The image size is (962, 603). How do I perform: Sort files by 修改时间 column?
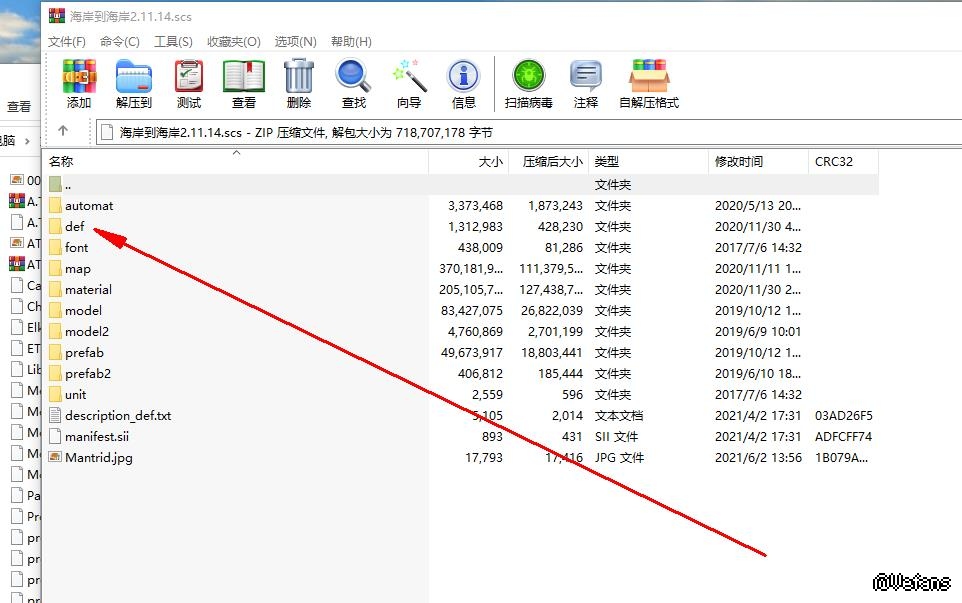pos(738,161)
